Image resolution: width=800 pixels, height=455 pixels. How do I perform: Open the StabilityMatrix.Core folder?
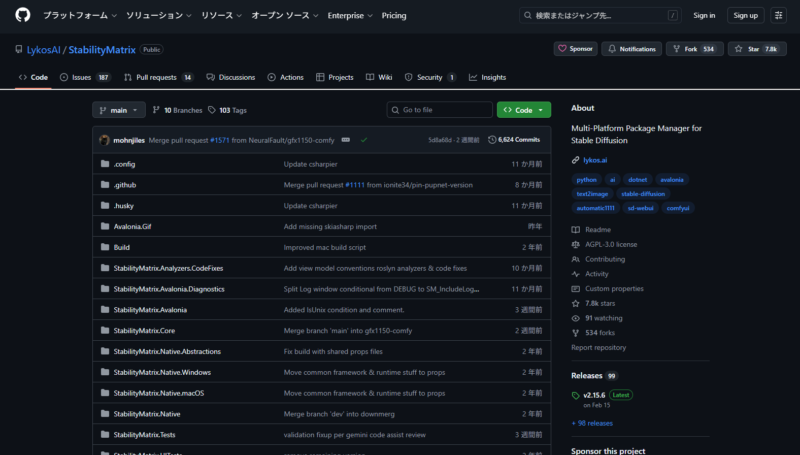[x=144, y=330]
